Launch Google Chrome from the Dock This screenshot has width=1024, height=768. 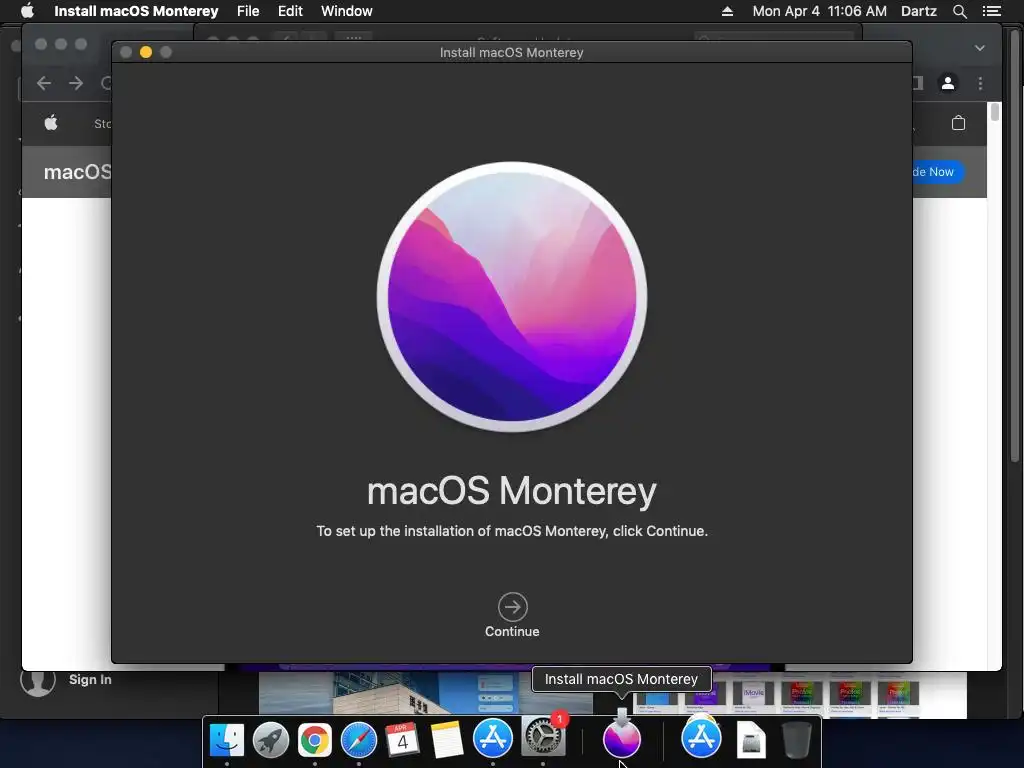[314, 739]
